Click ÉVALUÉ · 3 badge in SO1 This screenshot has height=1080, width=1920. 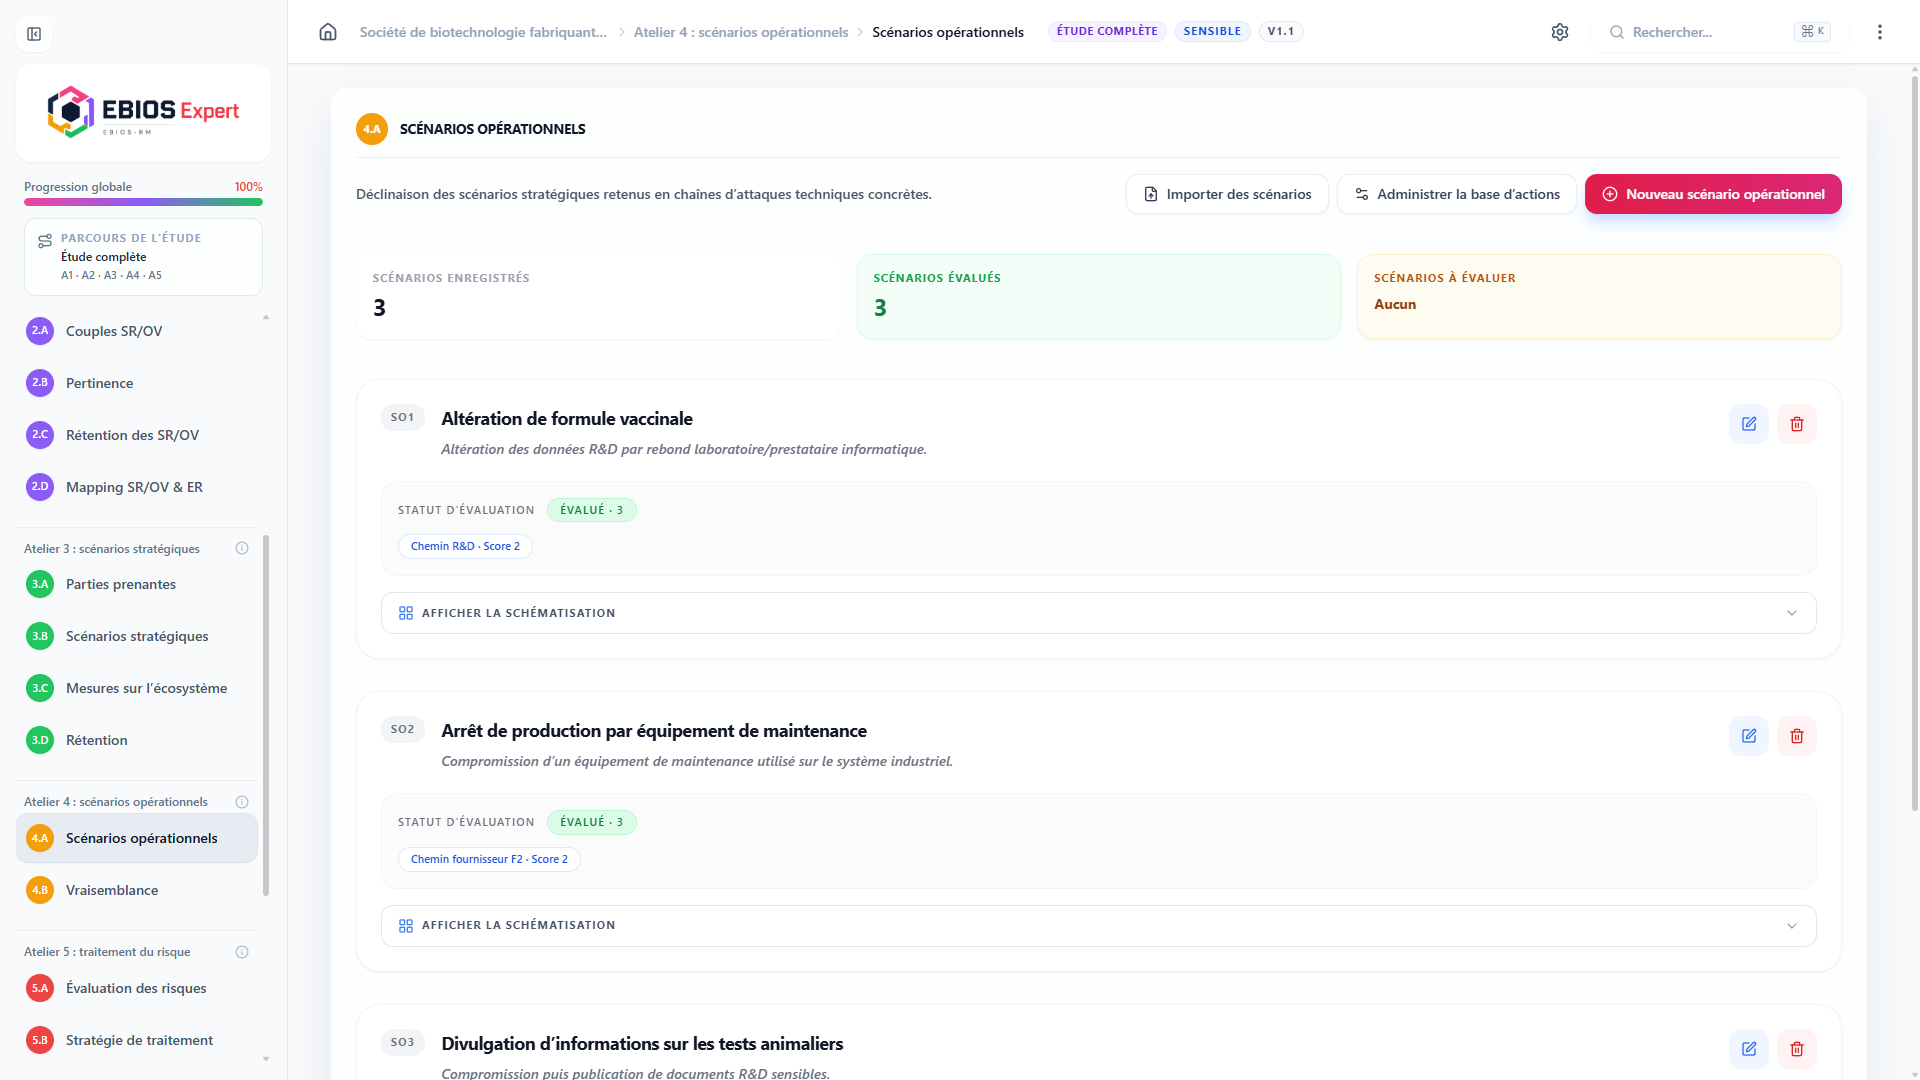coord(592,510)
